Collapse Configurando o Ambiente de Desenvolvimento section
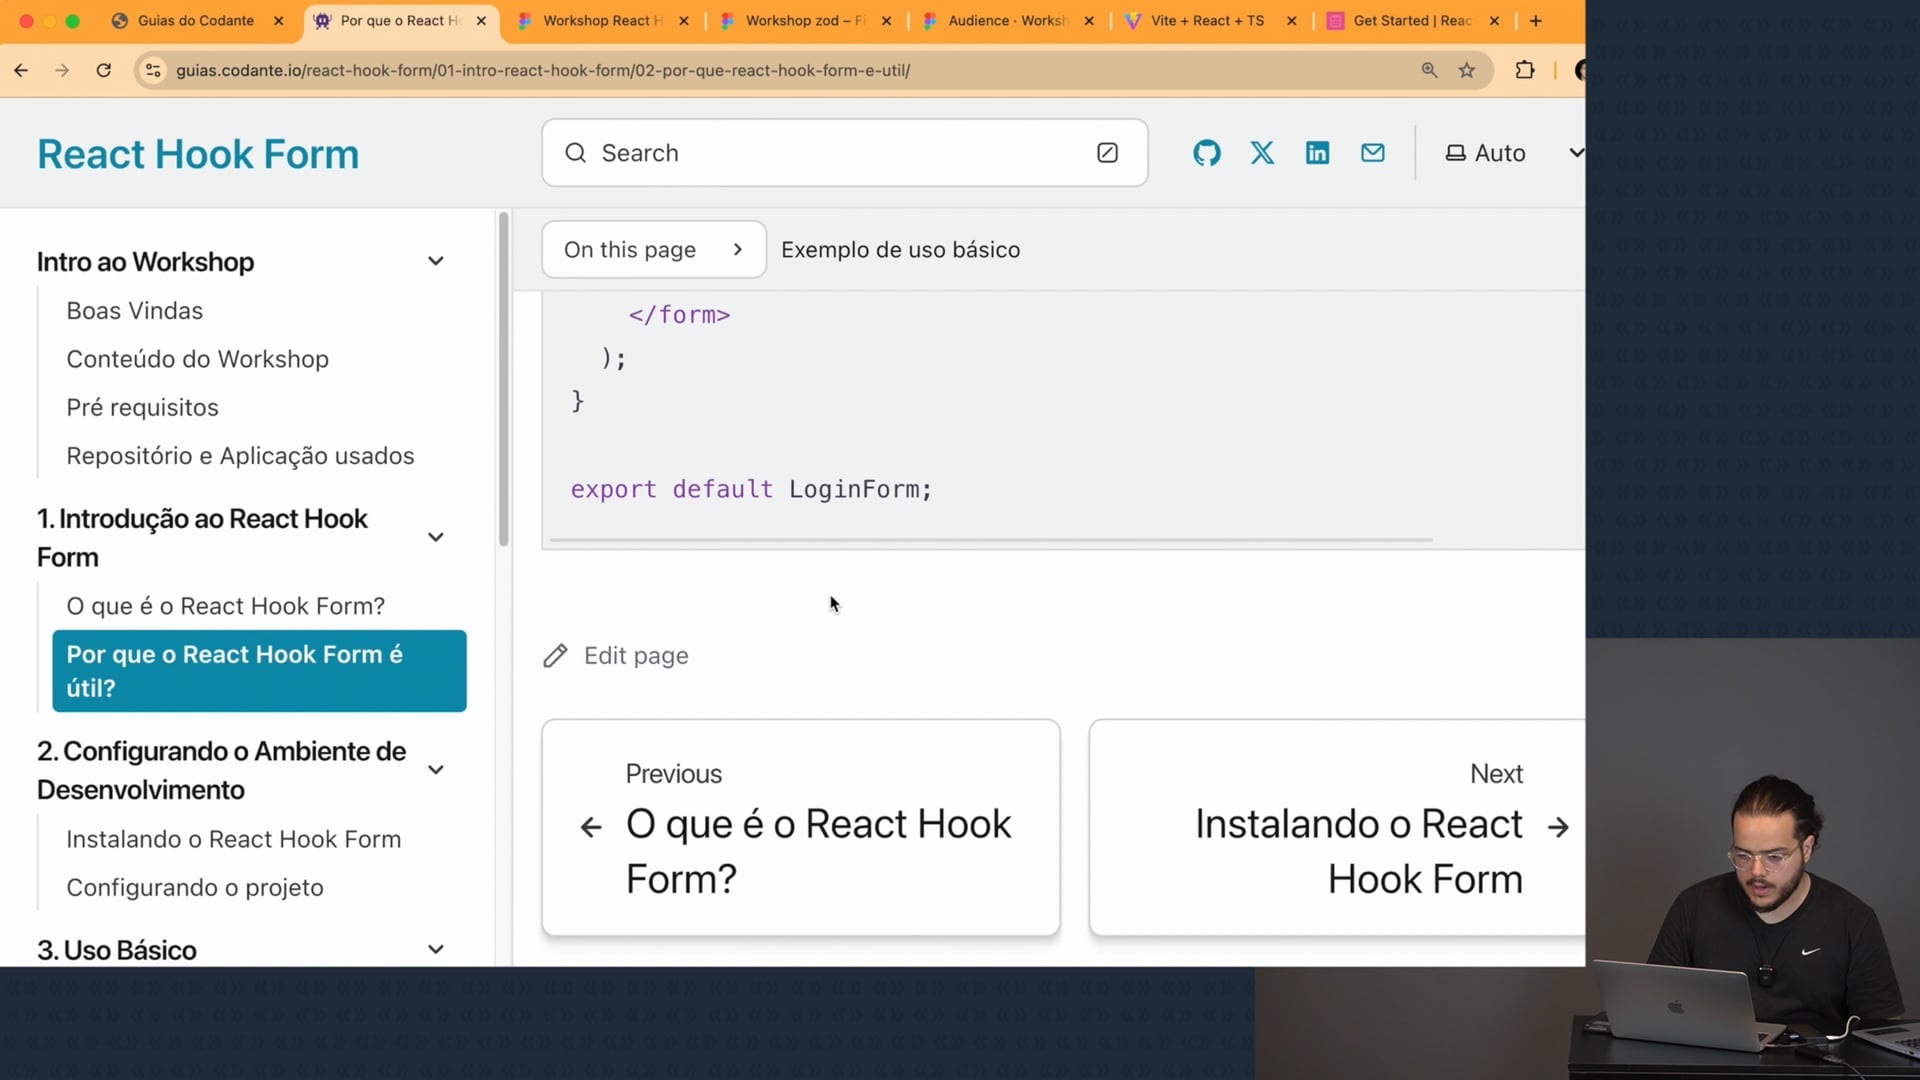The width and height of the screenshot is (1920, 1080). coord(436,770)
